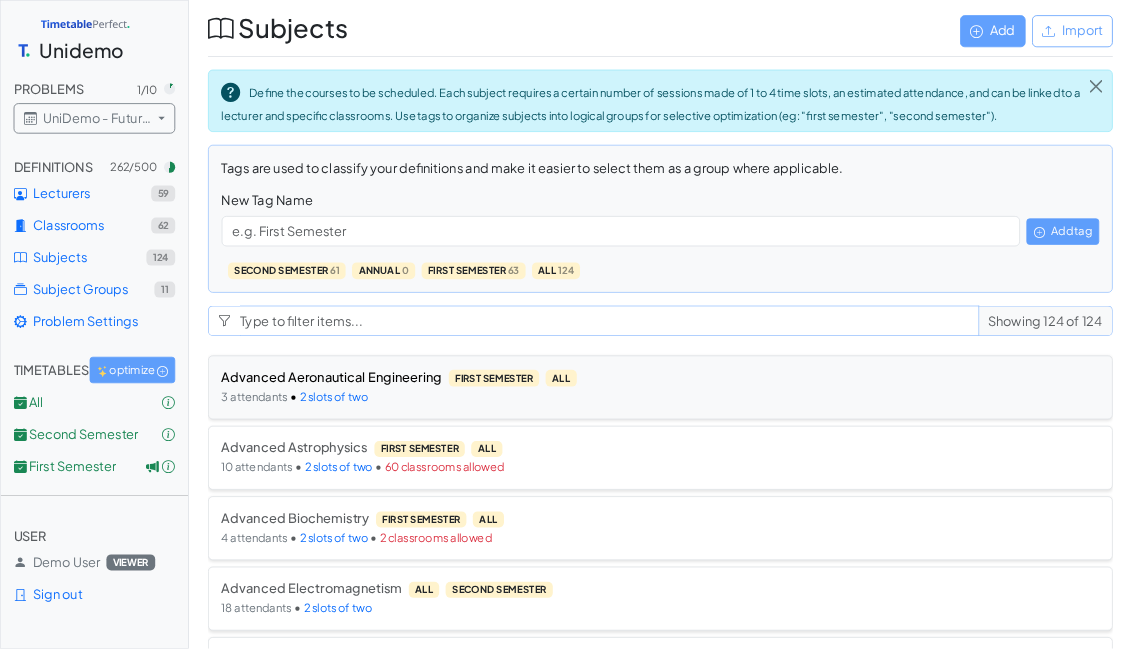Click '60 classrooms allowed' text
Image resolution: width=1132 pixels, height=649 pixels.
tap(445, 467)
